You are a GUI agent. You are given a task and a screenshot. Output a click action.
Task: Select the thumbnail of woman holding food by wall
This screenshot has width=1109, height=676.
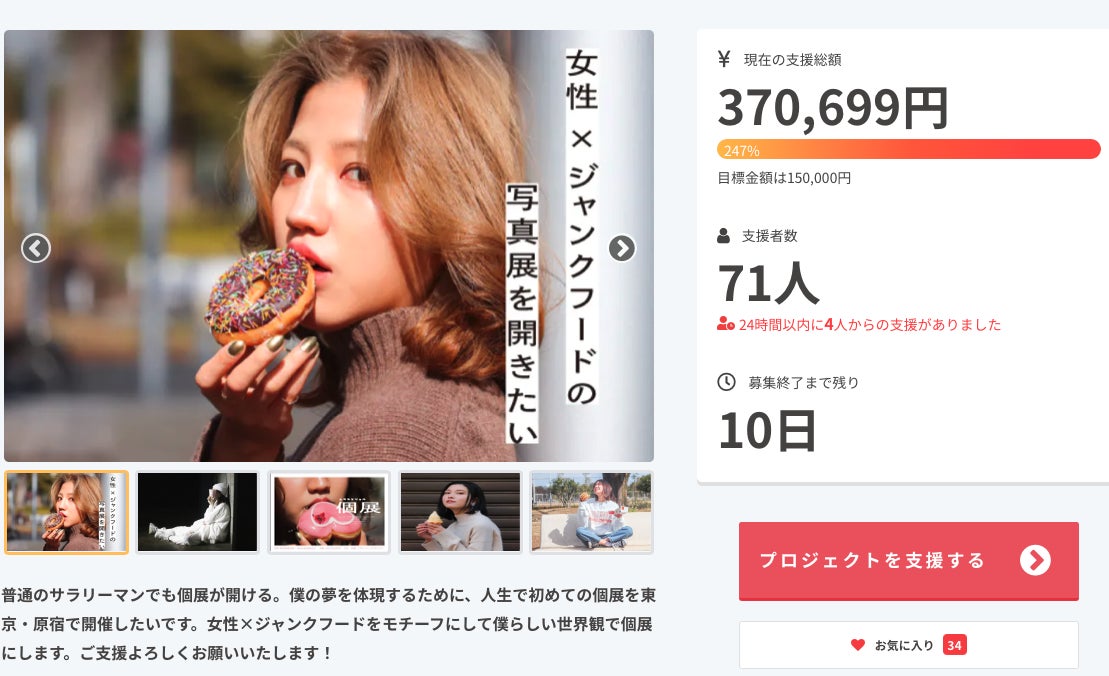(x=460, y=512)
